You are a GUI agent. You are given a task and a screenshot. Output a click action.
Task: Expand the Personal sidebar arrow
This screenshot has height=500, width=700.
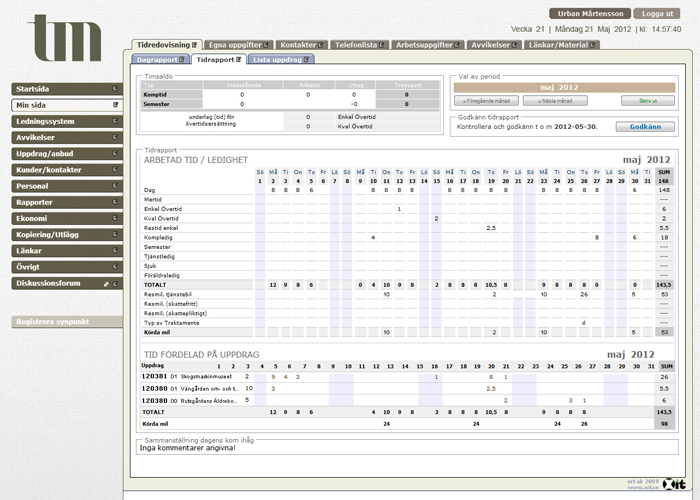(x=115, y=186)
